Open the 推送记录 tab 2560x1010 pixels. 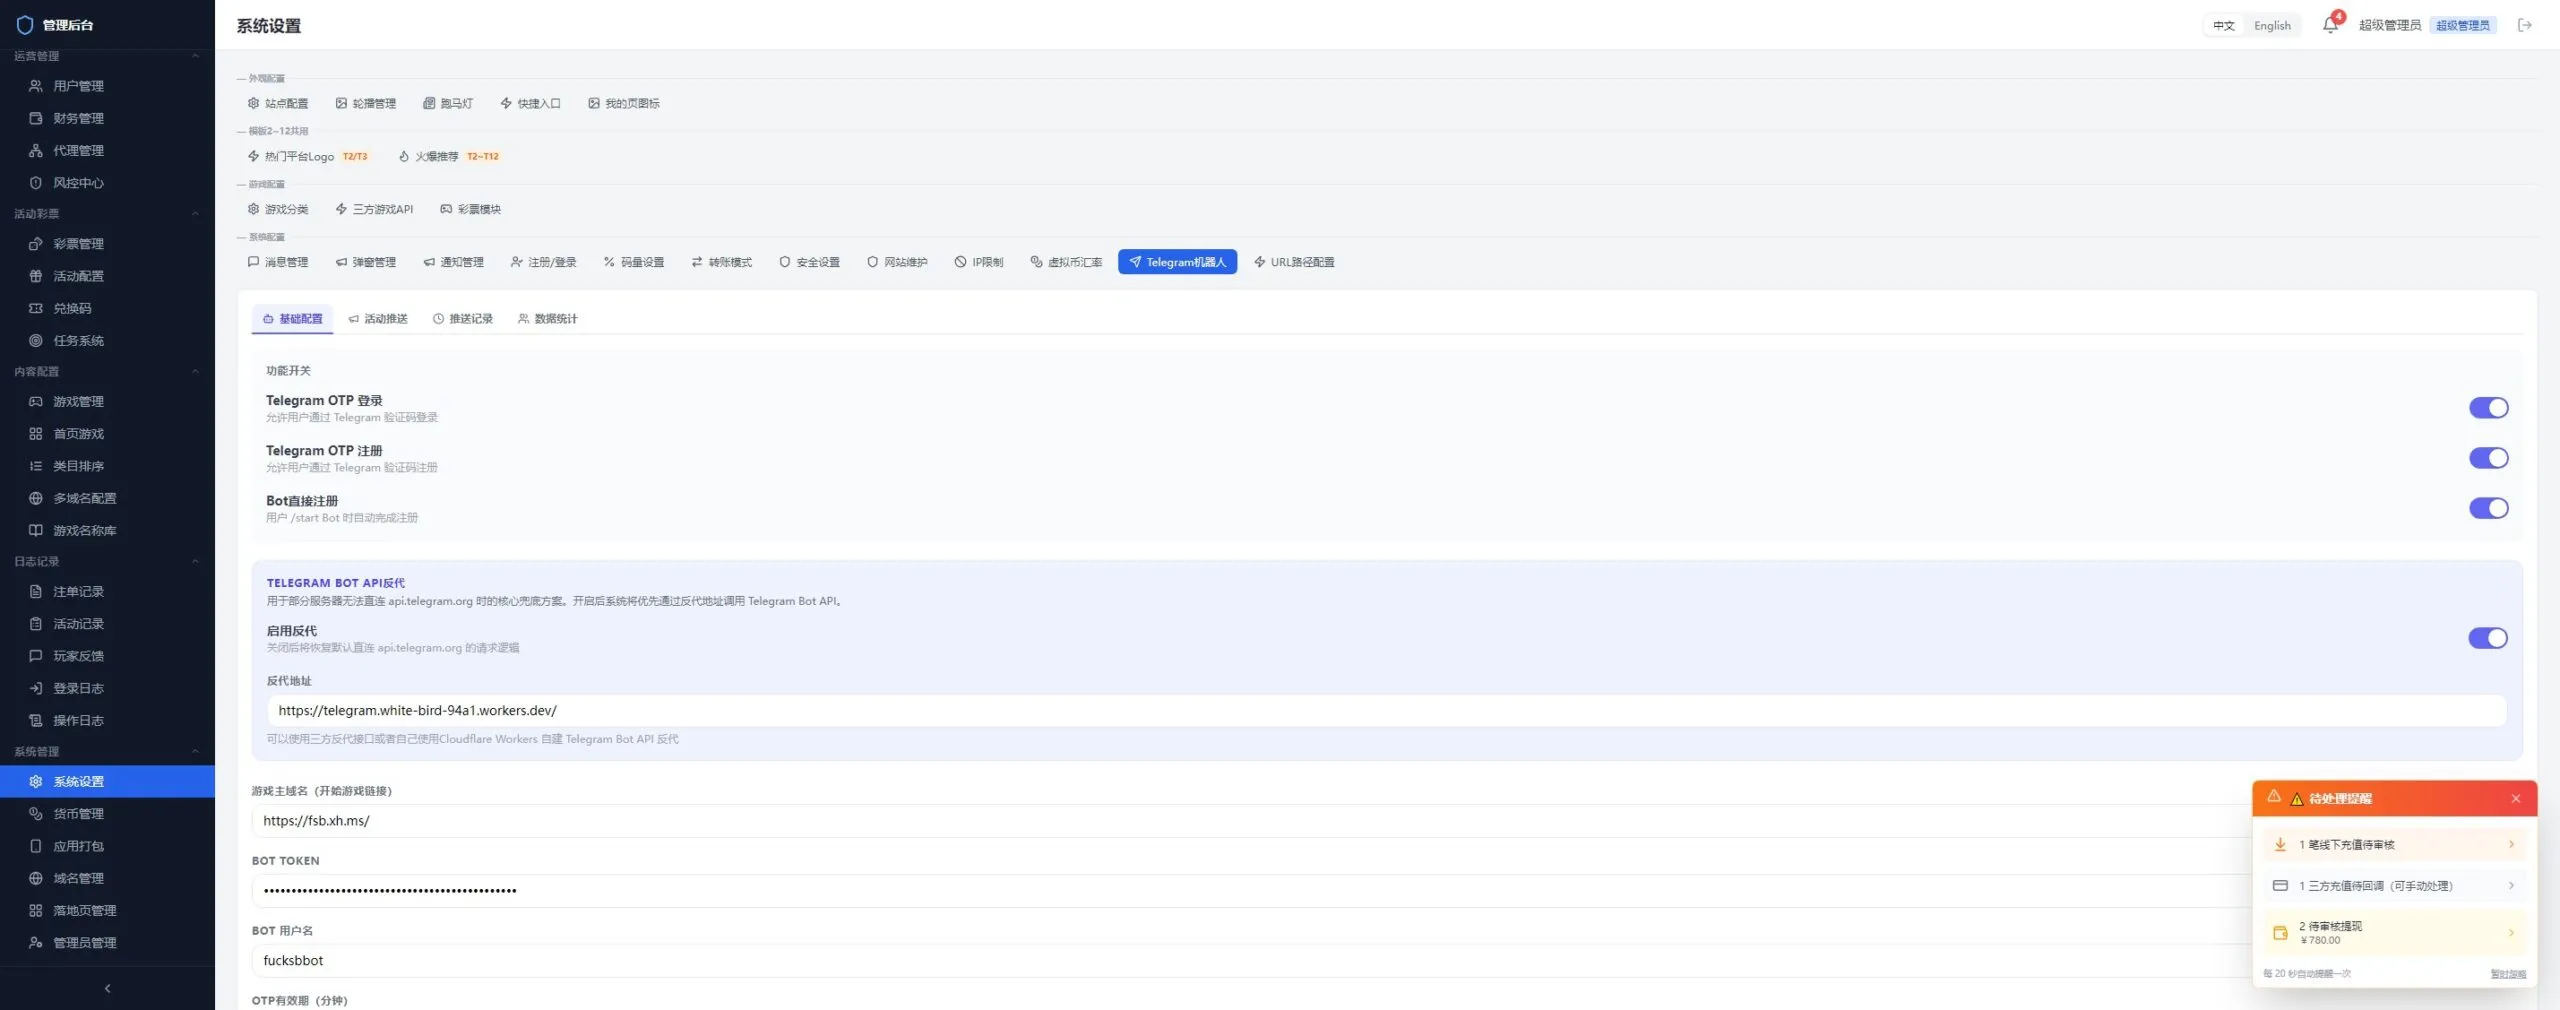463,319
